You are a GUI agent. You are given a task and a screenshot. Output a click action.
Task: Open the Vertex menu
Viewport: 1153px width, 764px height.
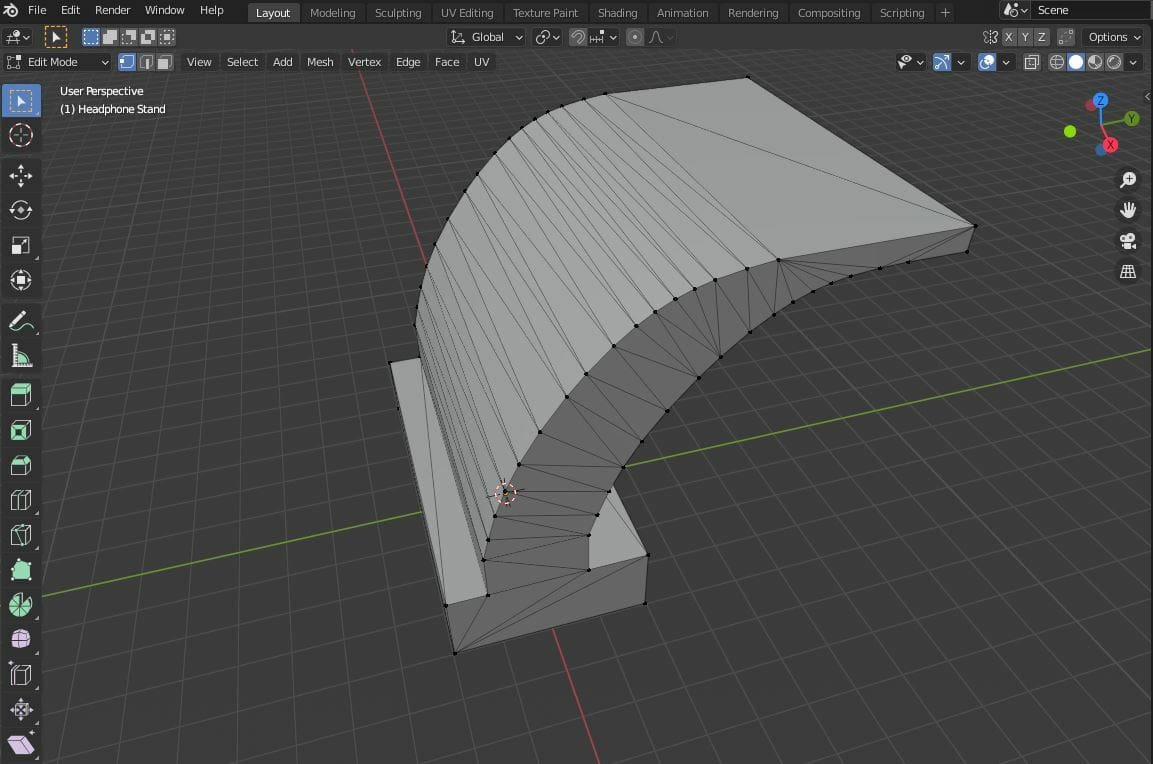tap(364, 62)
